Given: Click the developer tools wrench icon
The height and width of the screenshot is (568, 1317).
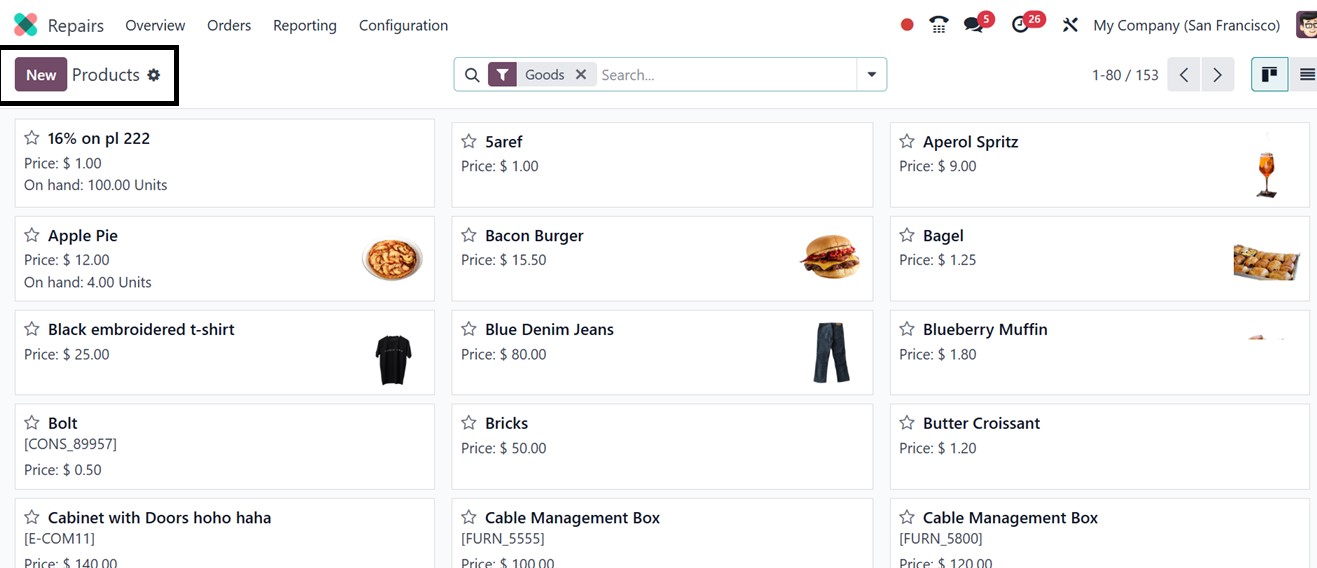Looking at the screenshot, I should point(1070,25).
